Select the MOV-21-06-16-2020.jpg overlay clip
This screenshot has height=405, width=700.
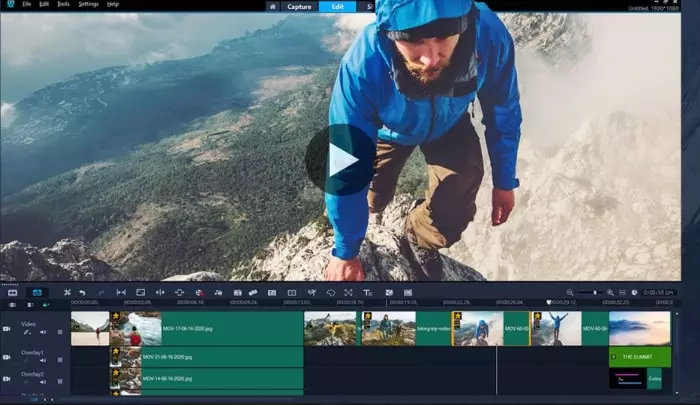[207, 357]
